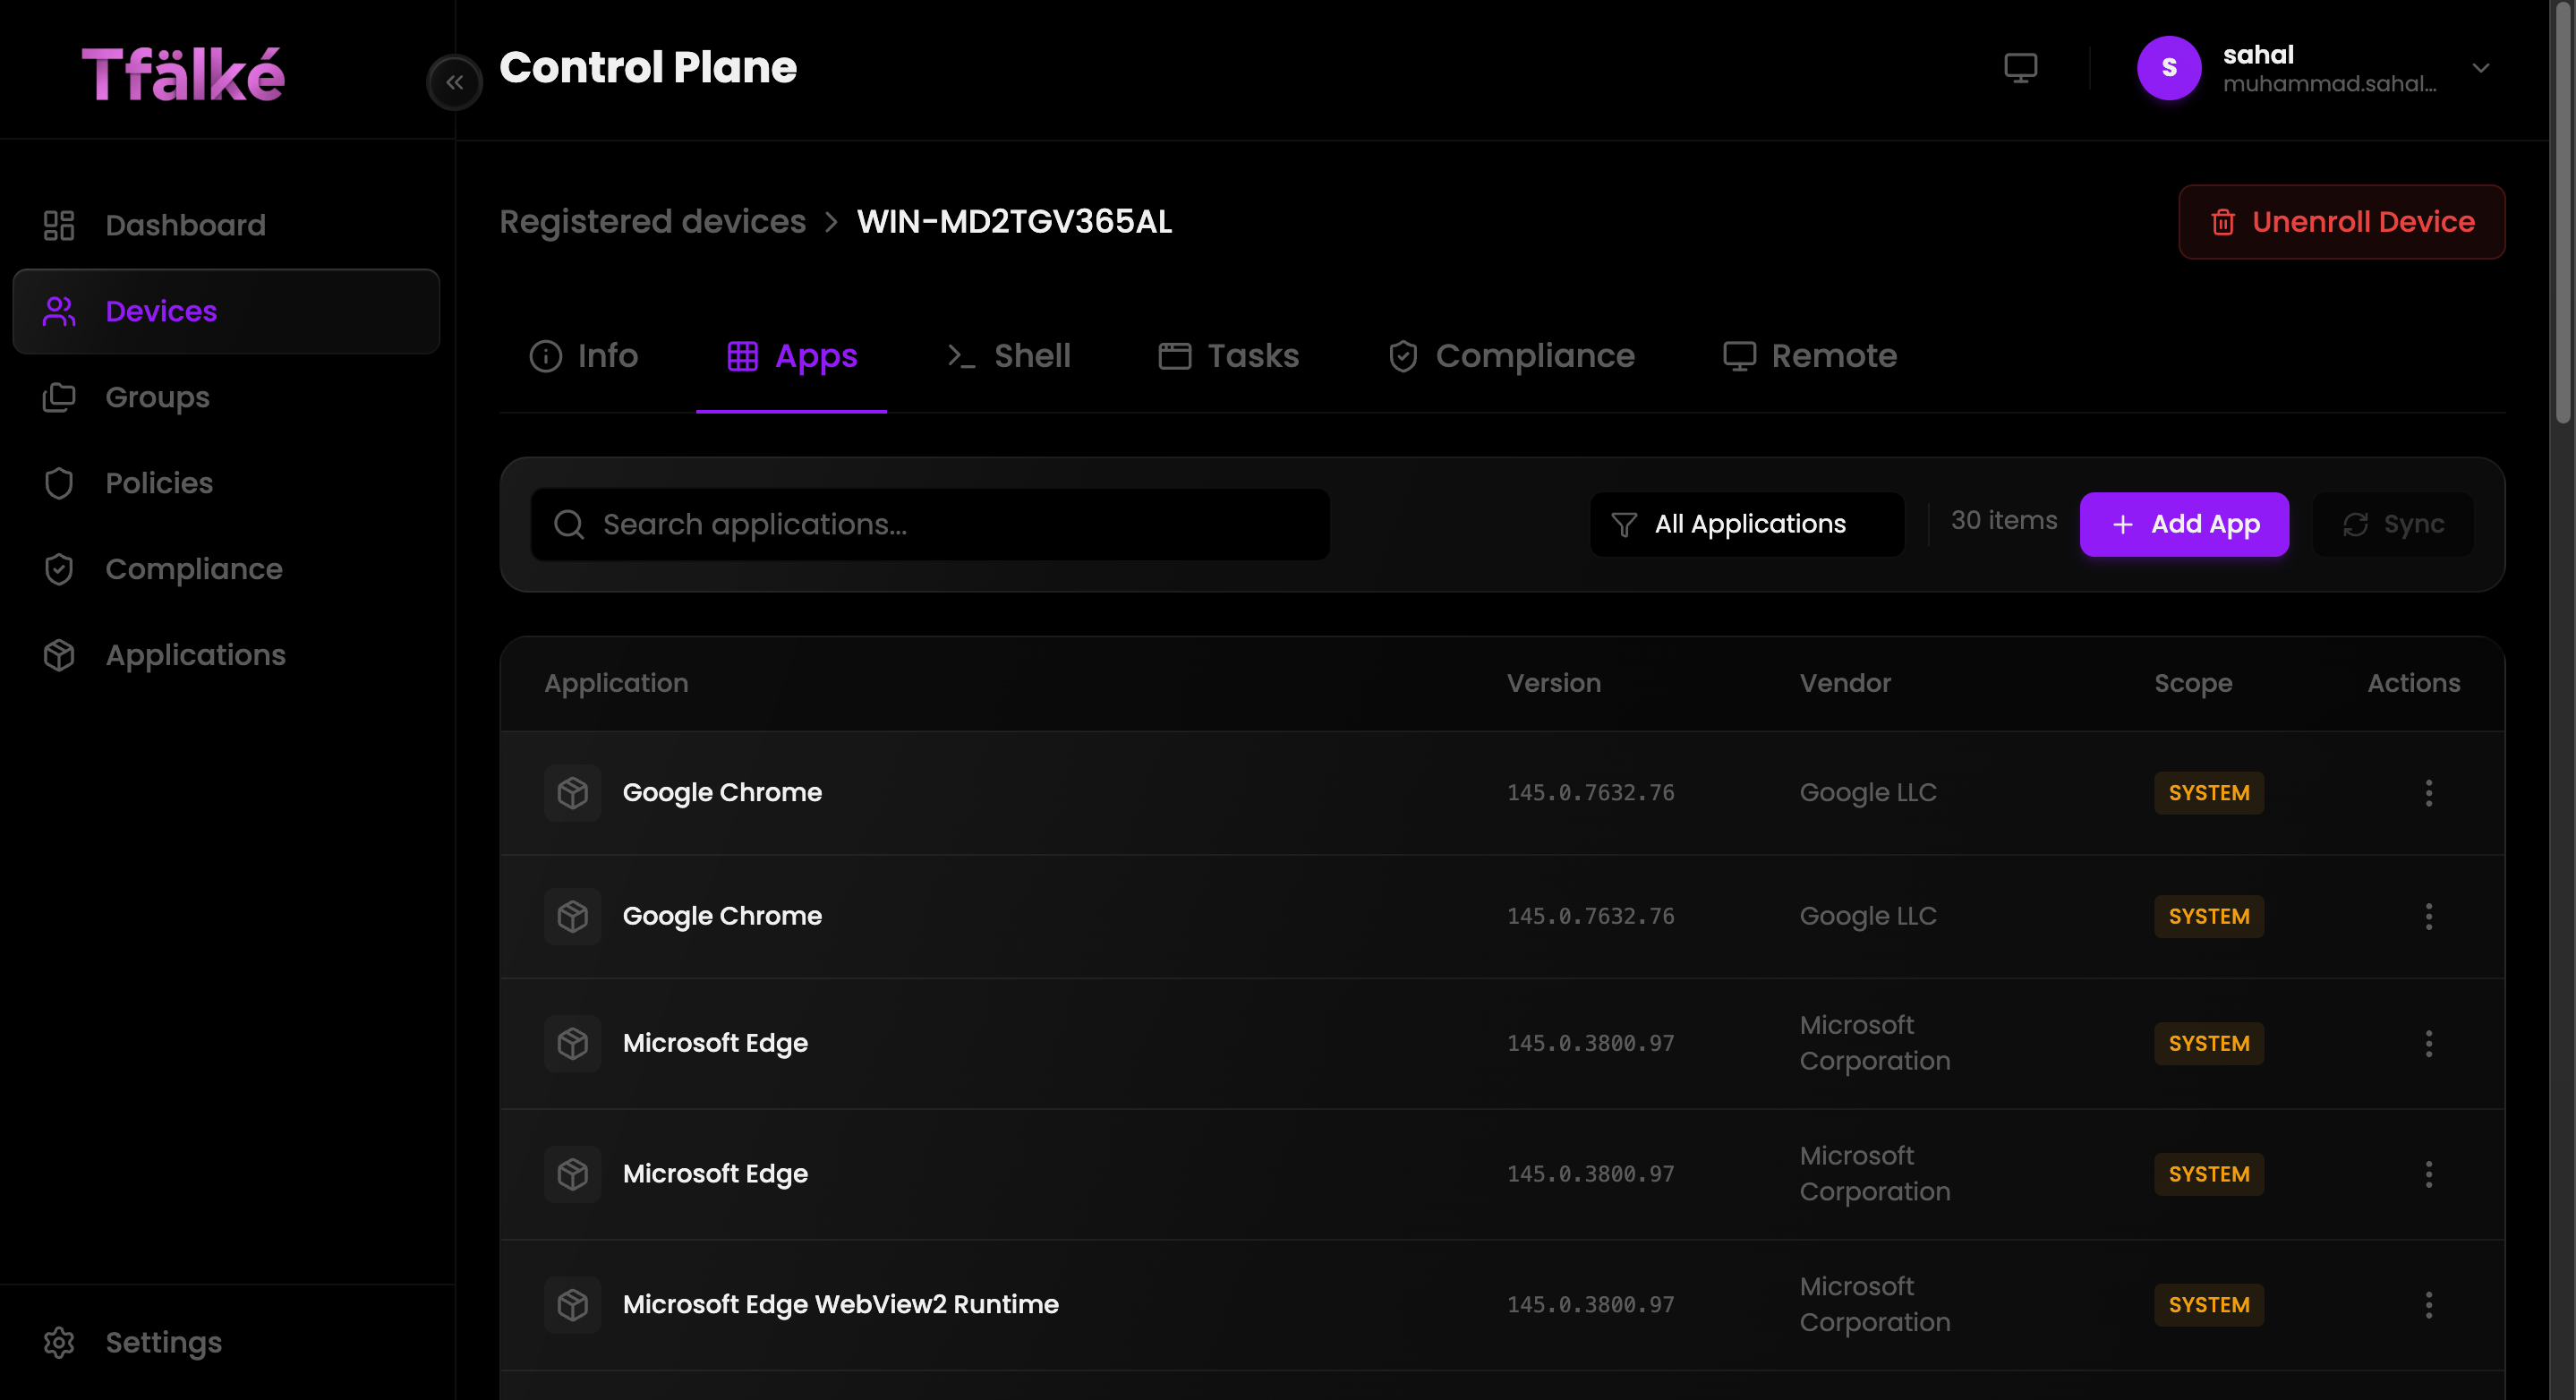The height and width of the screenshot is (1400, 2576).
Task: Click the truncated email 'muhammad.sahal...'
Action: click(2329, 84)
